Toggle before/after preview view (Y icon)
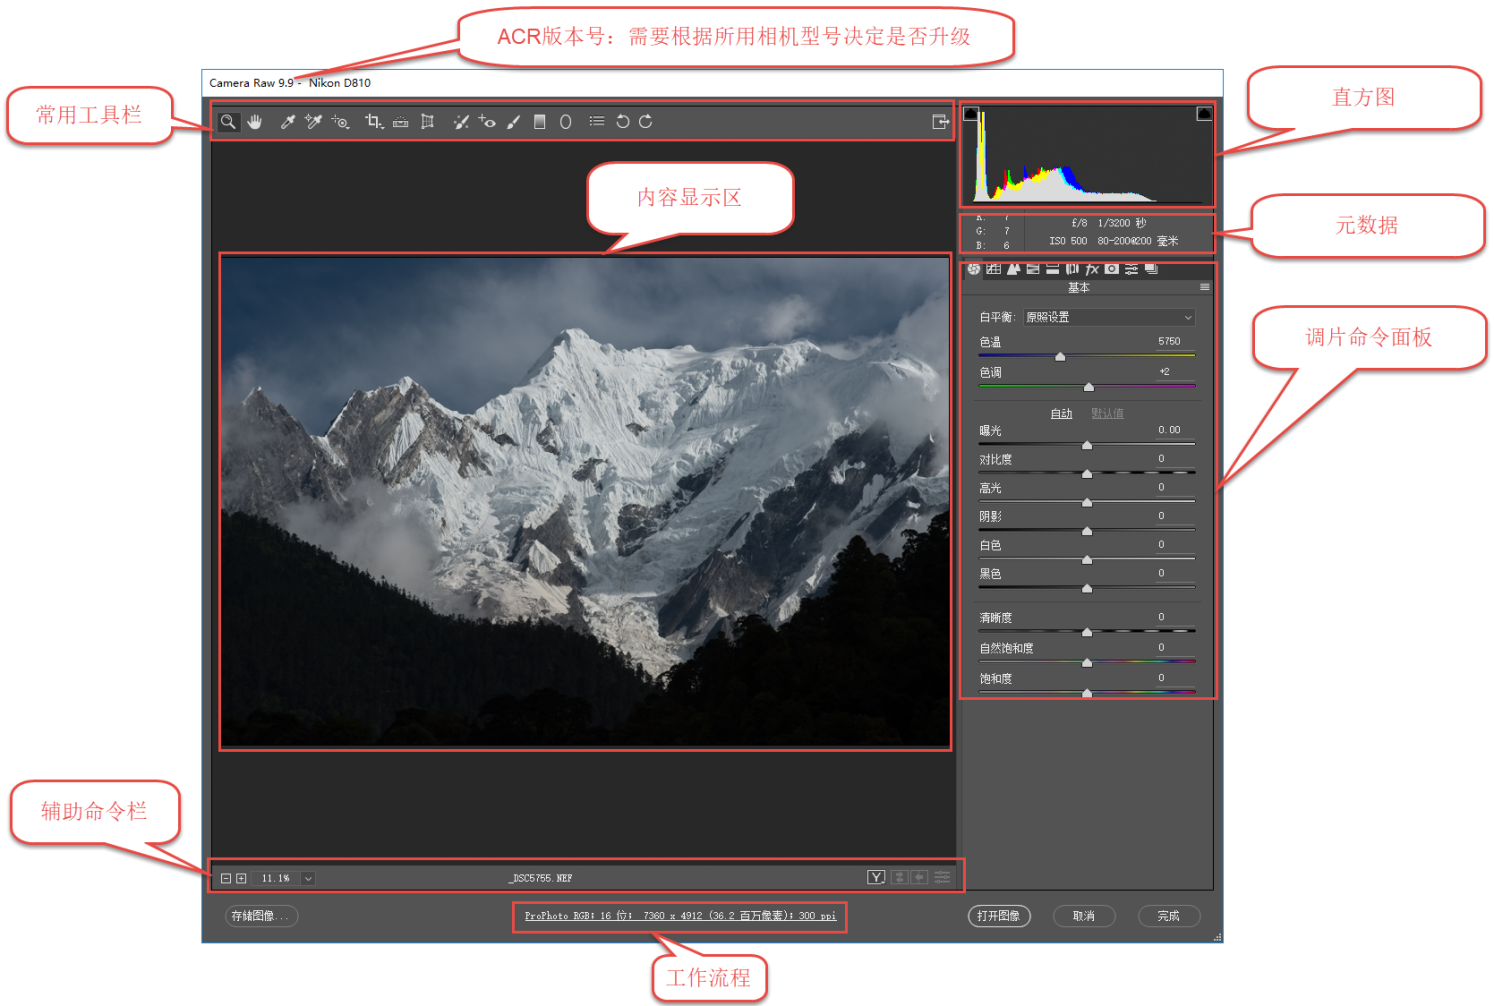This screenshot has height=1006, width=1494. [876, 877]
